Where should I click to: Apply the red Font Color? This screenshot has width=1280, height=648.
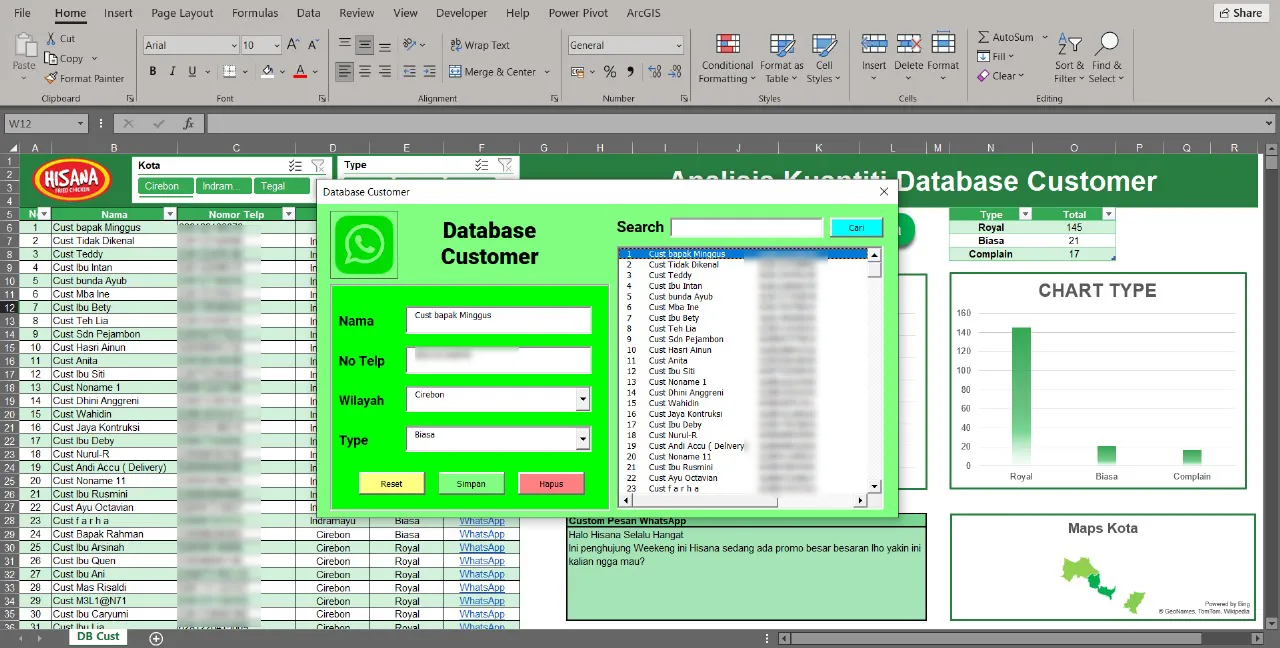click(300, 71)
